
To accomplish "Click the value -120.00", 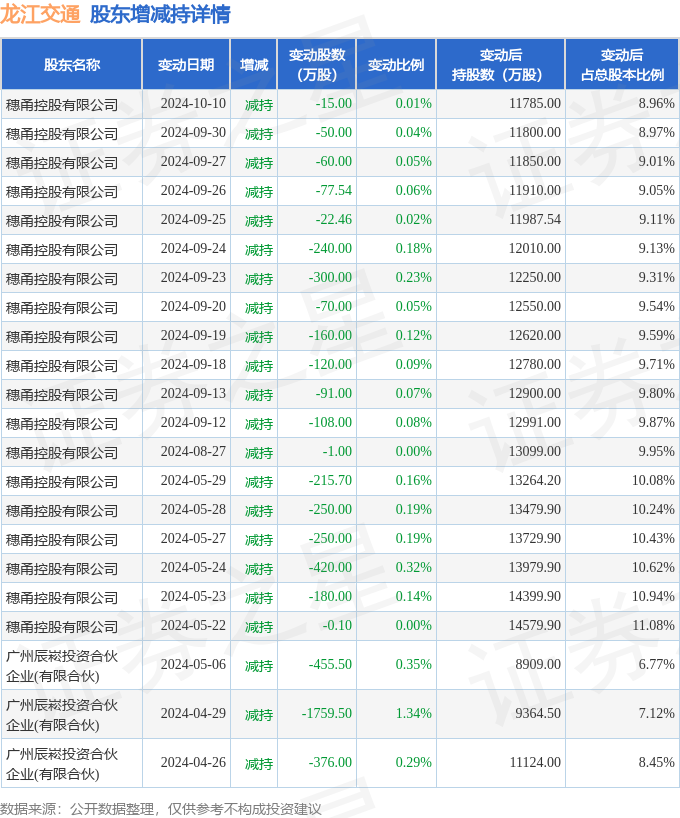I will 330,364.
